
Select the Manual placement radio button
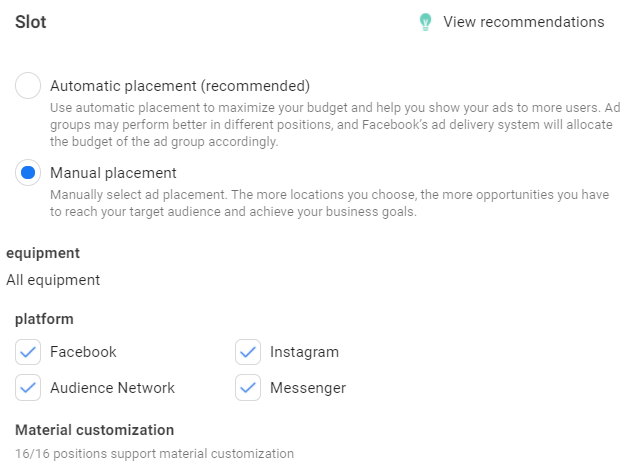(28, 173)
